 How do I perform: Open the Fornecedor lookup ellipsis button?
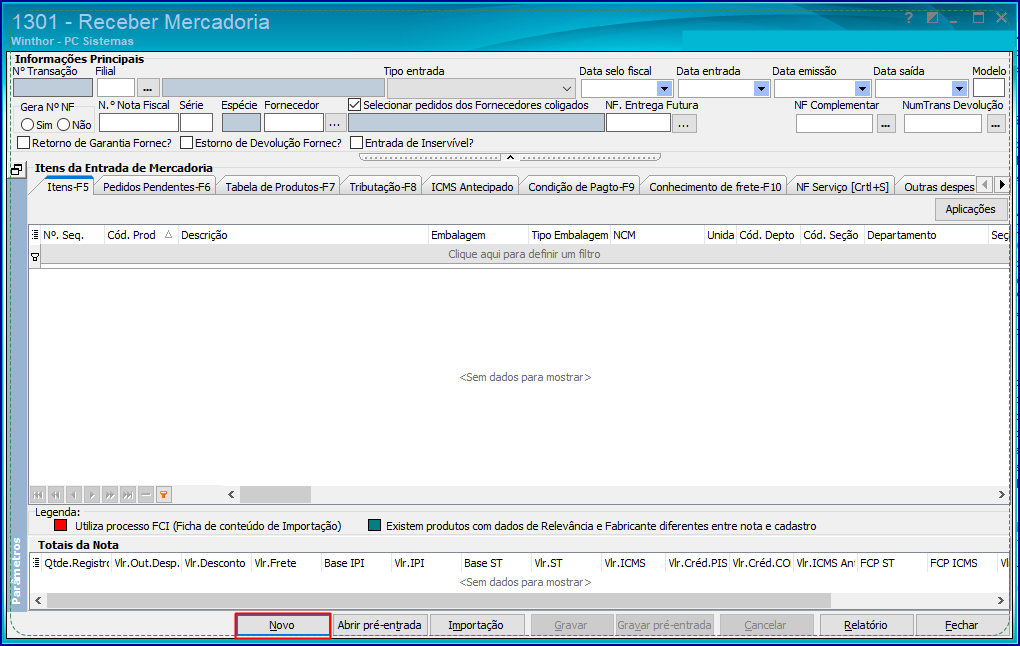click(x=334, y=123)
